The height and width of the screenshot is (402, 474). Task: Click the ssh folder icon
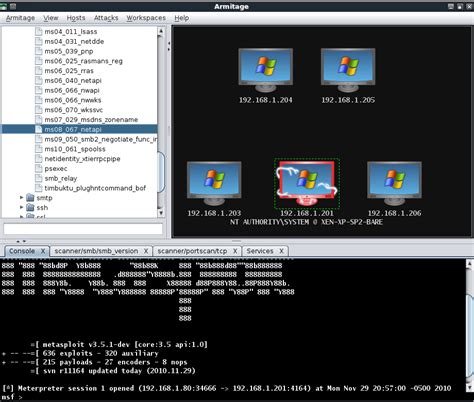30,208
